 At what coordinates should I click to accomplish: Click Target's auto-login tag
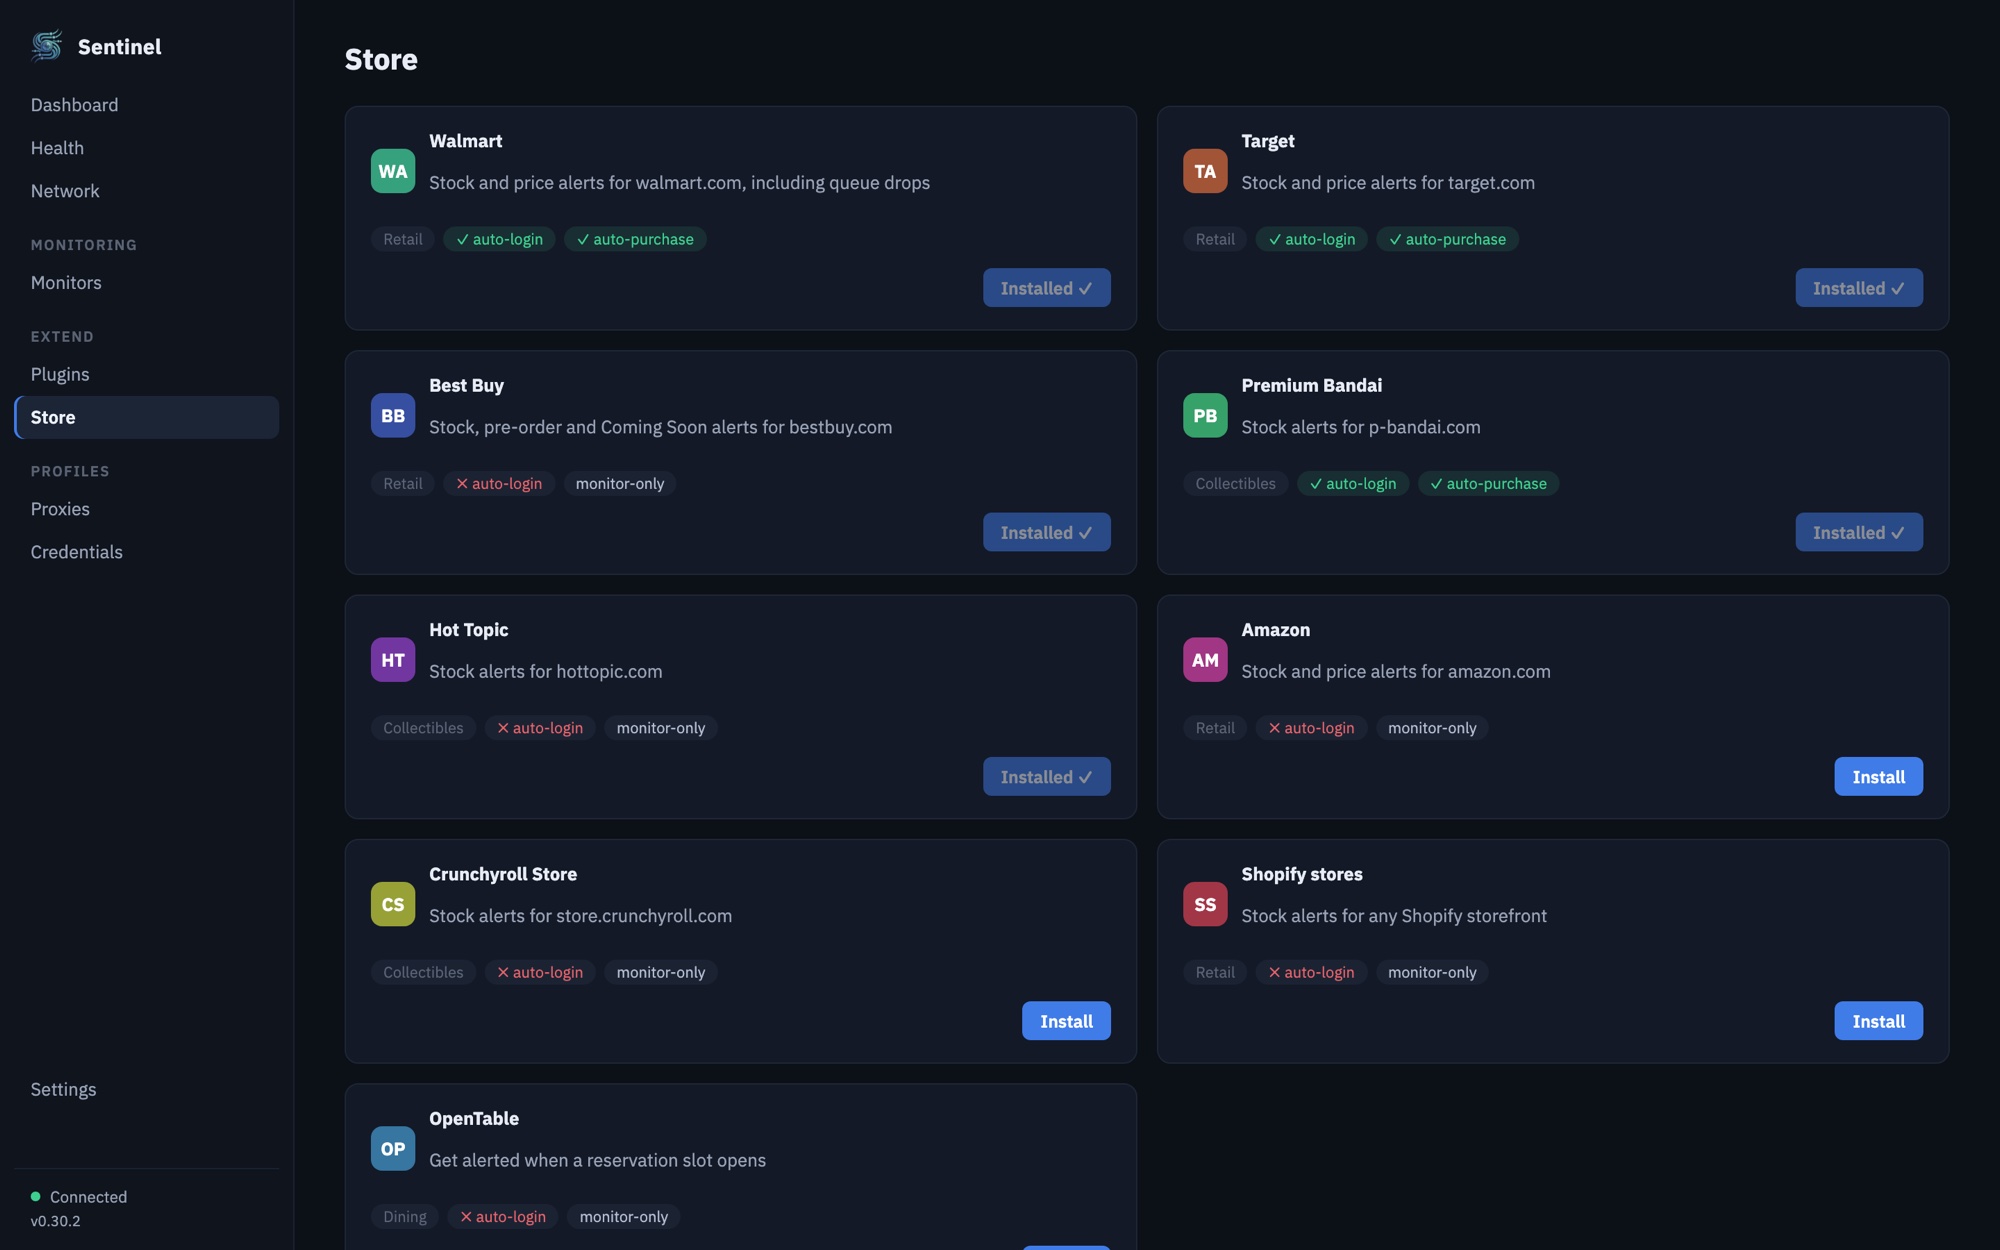1311,239
